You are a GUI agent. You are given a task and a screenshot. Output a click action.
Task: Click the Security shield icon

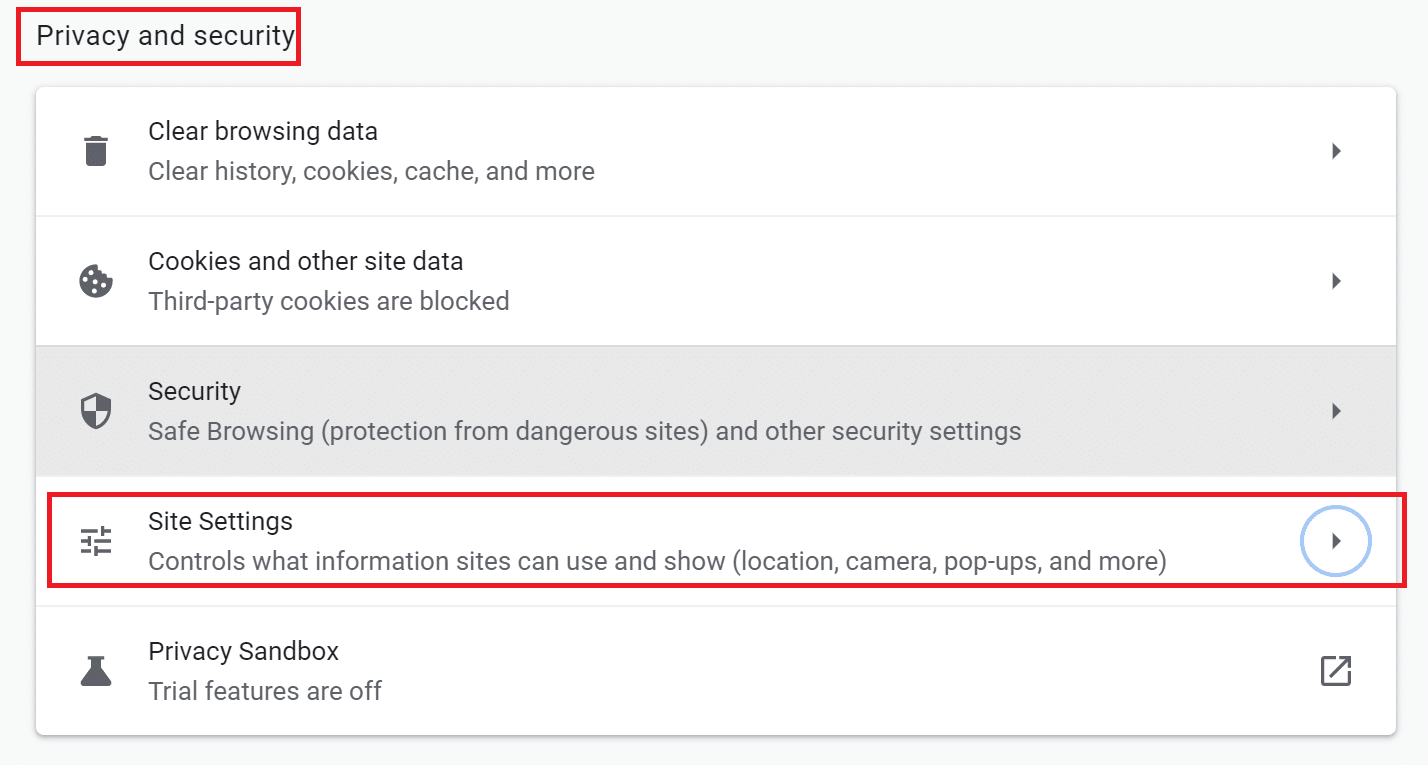click(x=96, y=411)
